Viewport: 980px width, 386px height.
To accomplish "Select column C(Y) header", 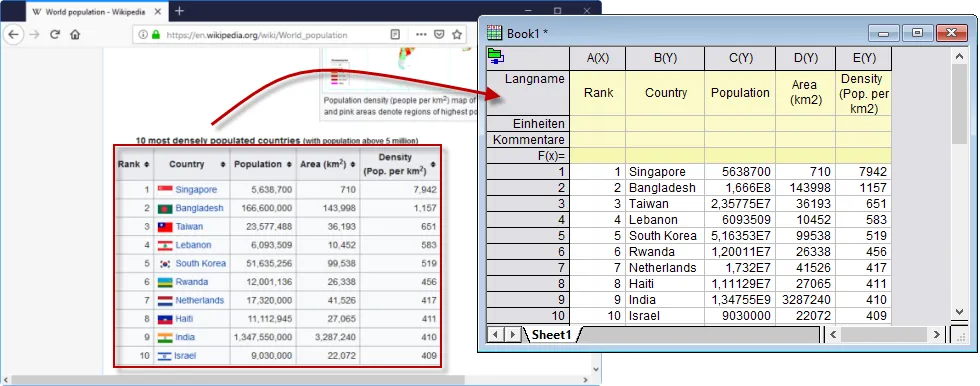I will click(x=740, y=58).
